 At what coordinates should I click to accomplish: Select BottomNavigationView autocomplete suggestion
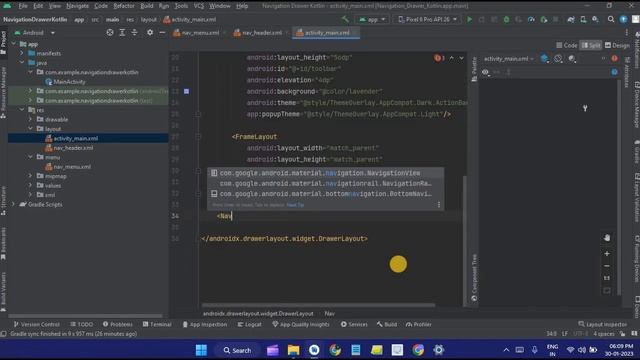(x=325, y=194)
